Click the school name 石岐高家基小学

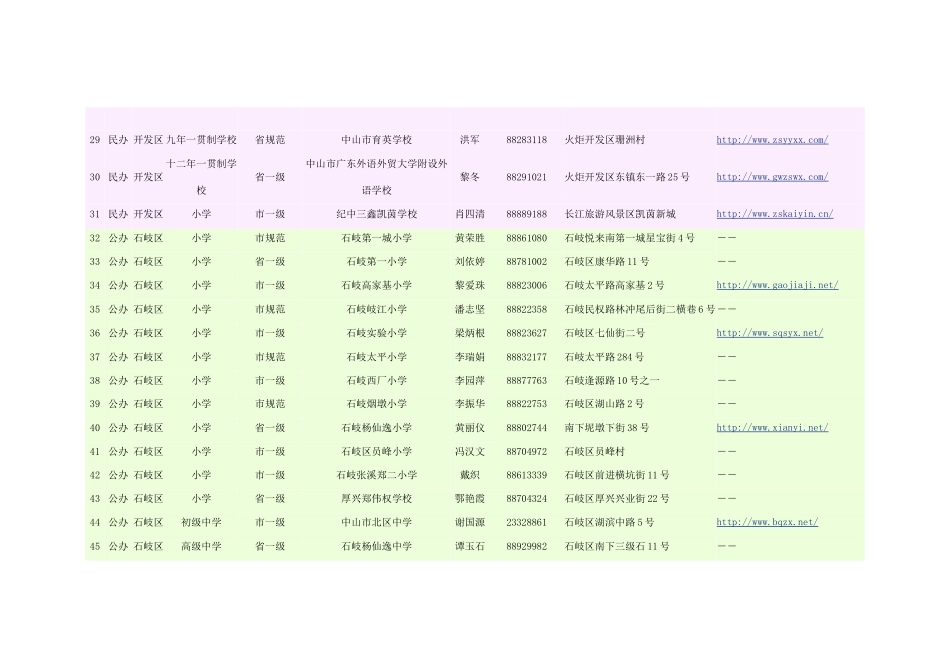[x=376, y=285]
